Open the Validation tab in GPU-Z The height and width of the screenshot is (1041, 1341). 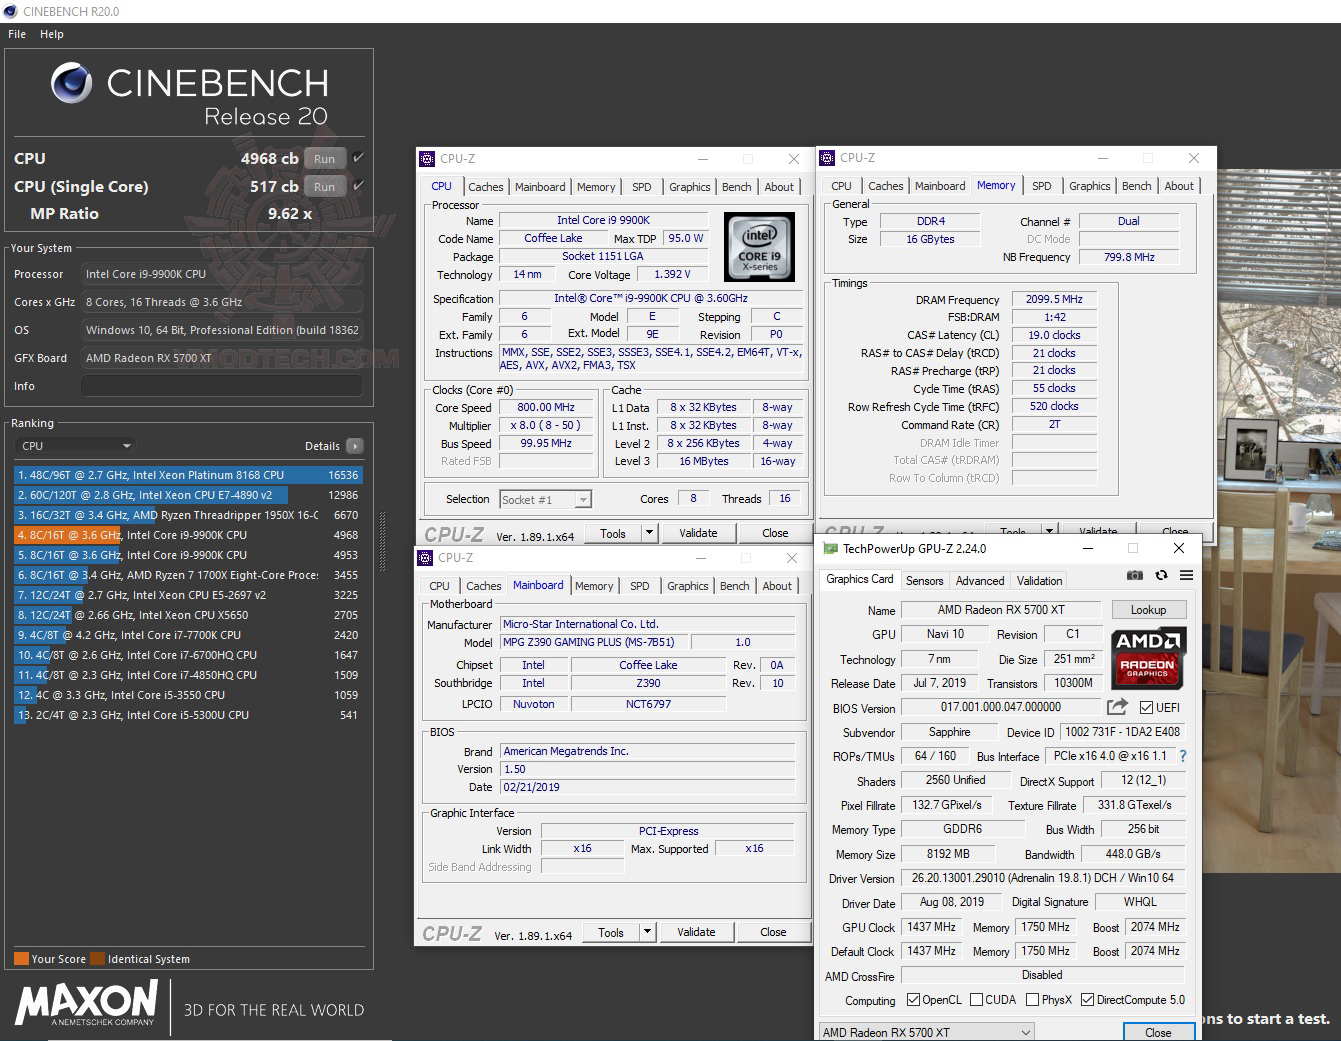click(1040, 581)
